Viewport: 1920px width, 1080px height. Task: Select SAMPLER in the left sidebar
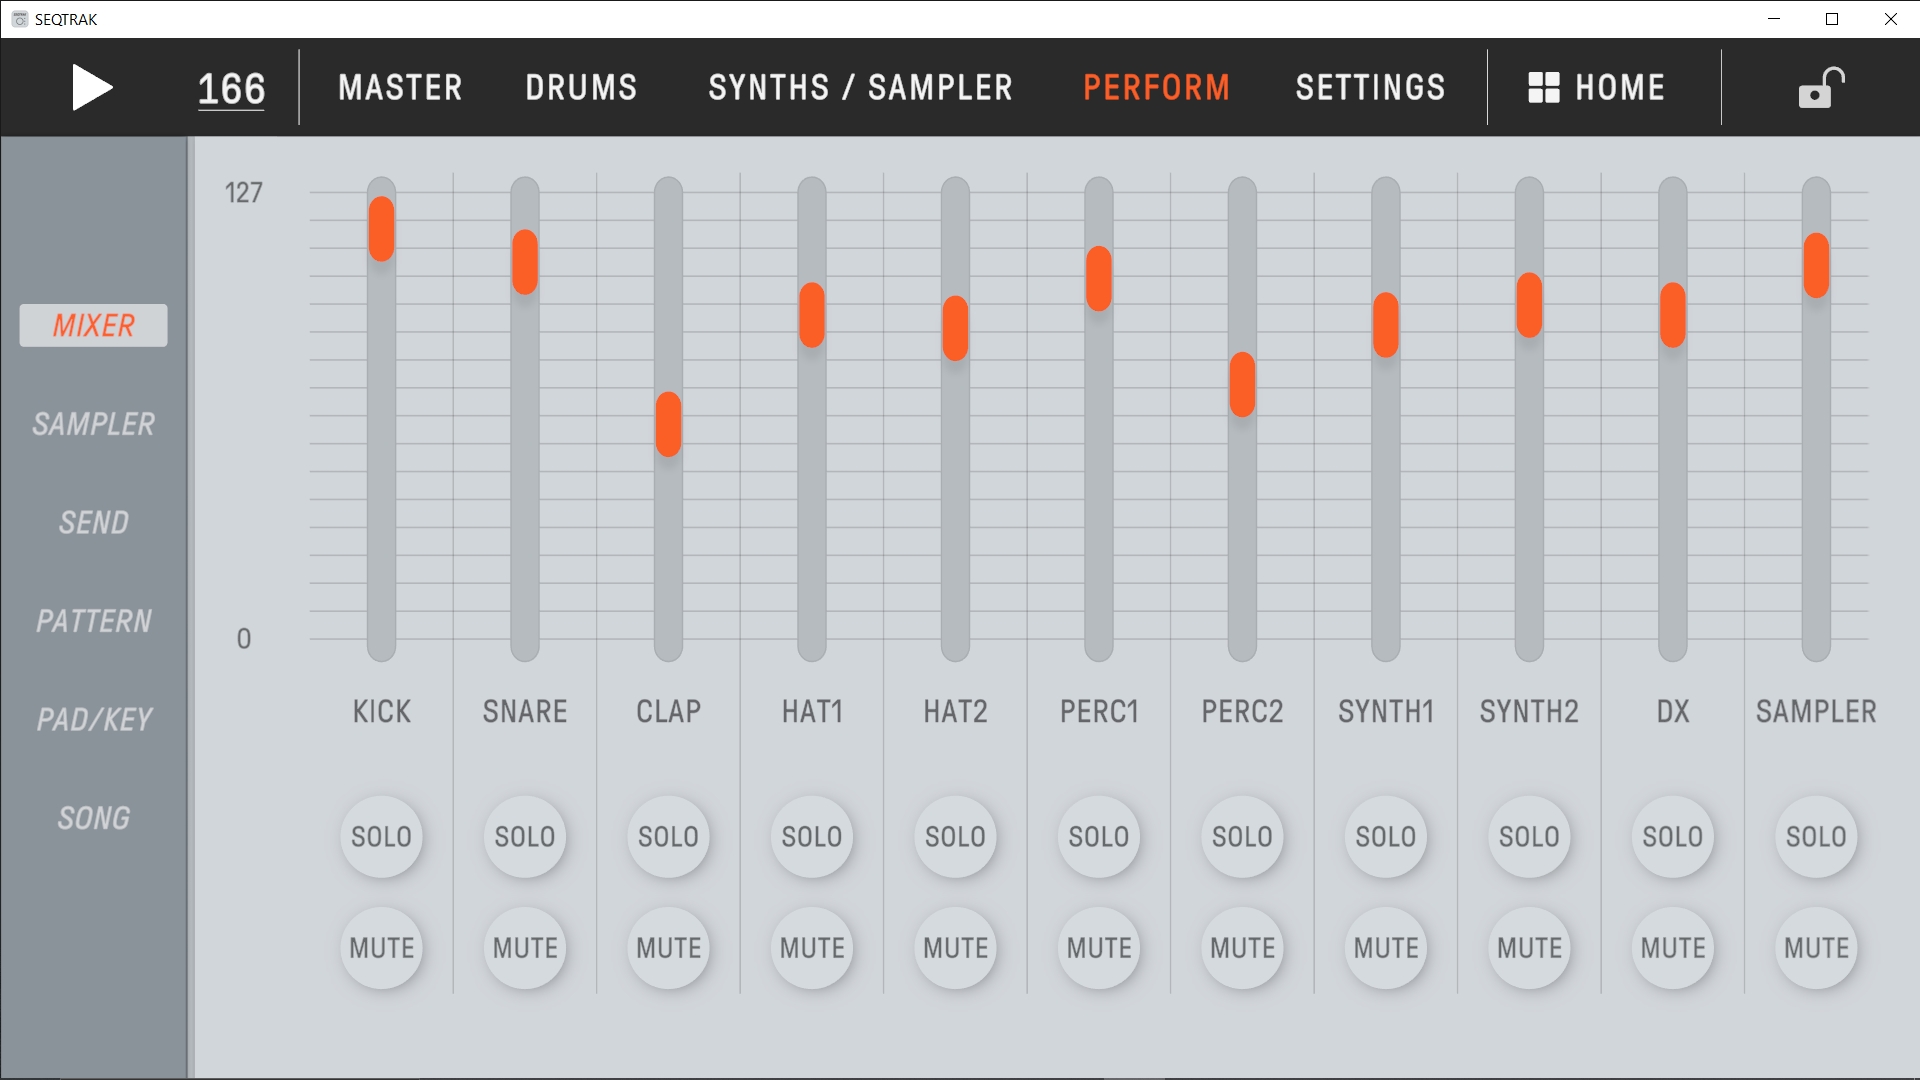[93, 424]
